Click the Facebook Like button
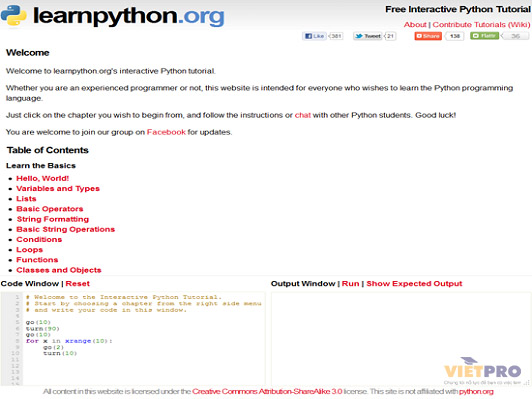 (315, 36)
